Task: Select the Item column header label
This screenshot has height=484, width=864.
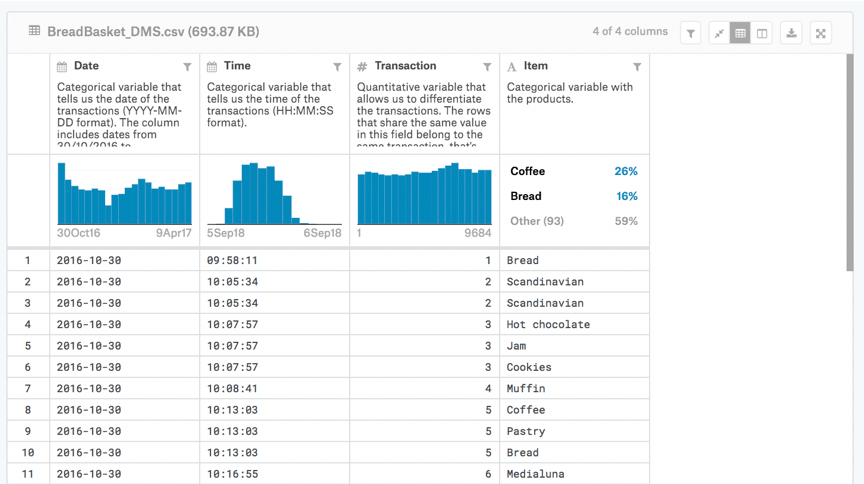Action: (x=536, y=66)
